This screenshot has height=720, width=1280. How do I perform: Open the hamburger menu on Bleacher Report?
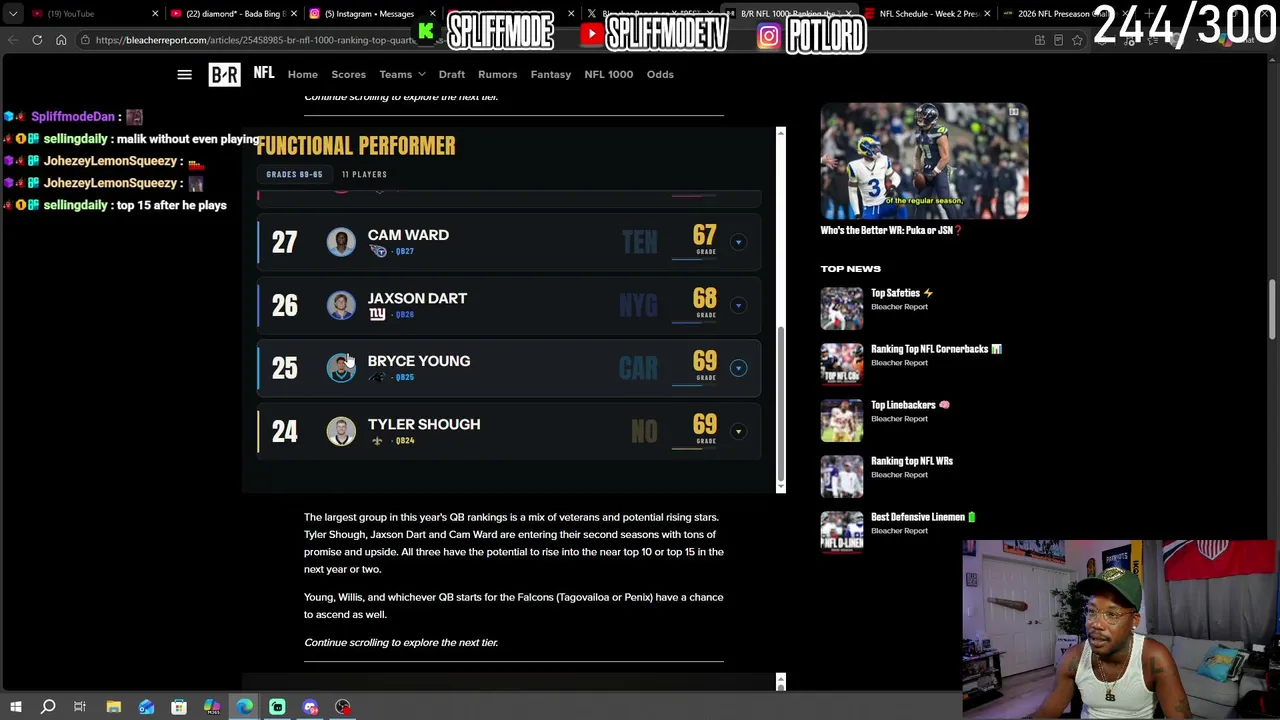(184, 74)
